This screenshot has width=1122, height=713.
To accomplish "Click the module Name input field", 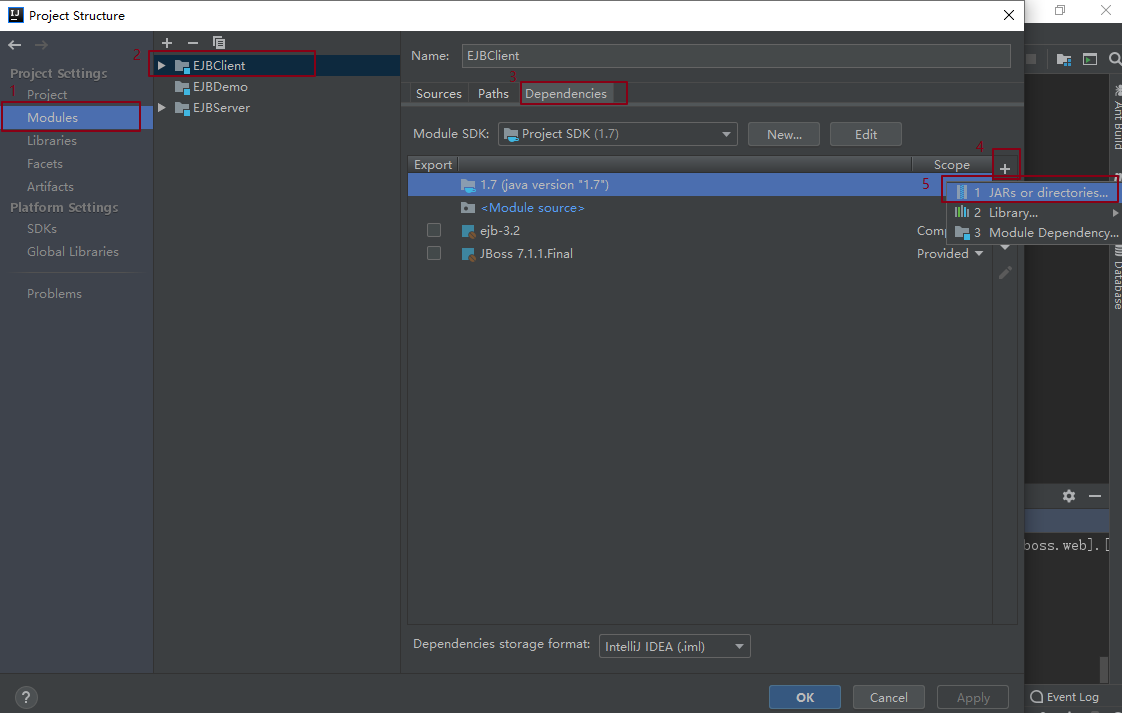I will (736, 56).
